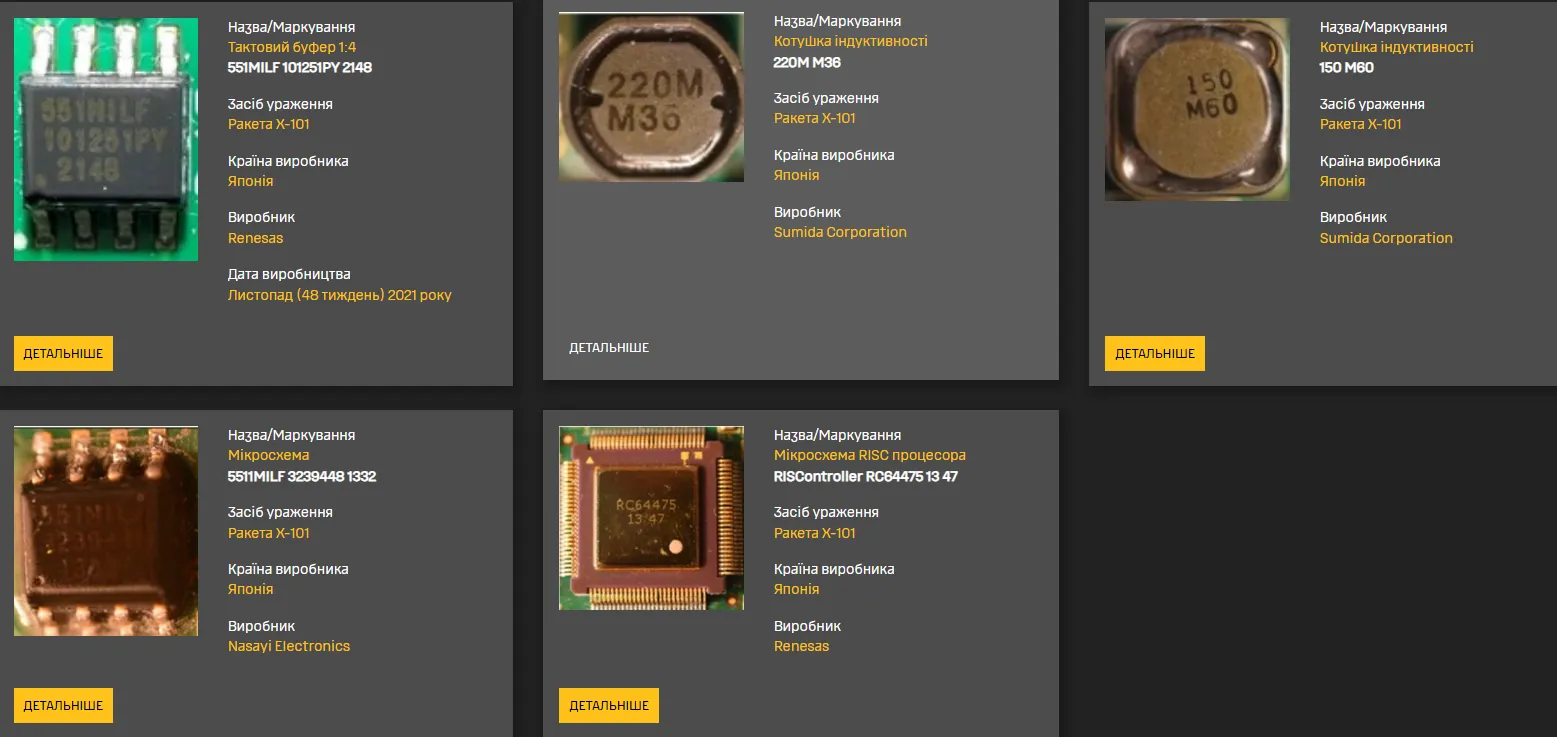Viewport: 1557px width, 737px height.
Task: Open details for 5511MILF 3239448 1332 card
Action: (x=63, y=705)
